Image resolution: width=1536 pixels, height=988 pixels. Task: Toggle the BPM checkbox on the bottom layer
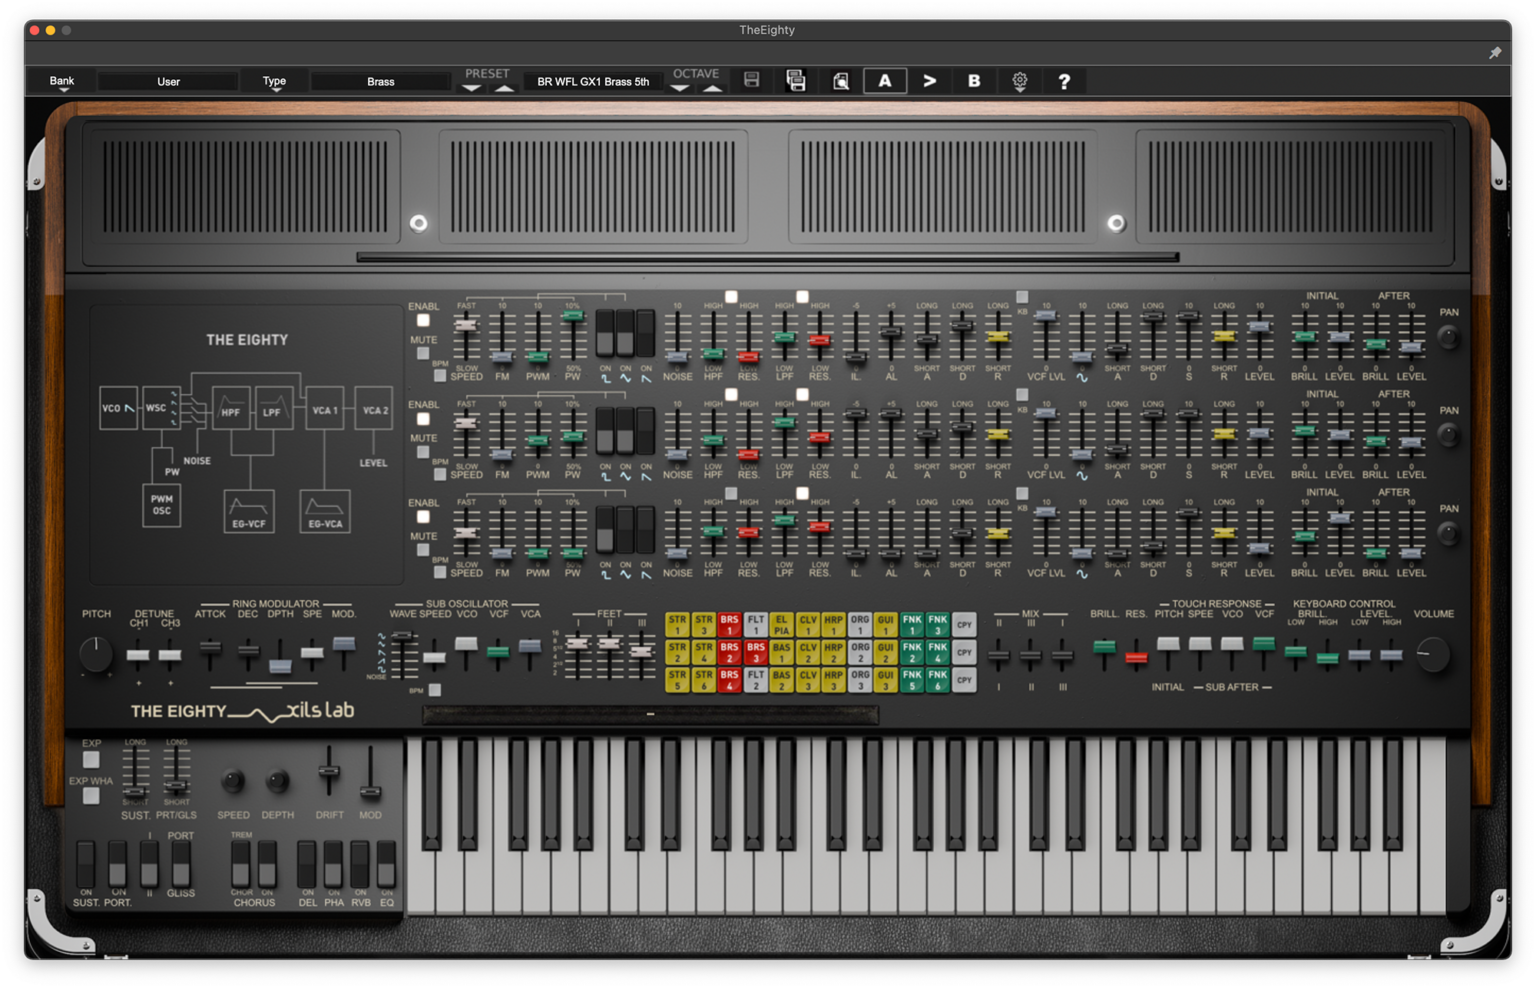tap(440, 572)
